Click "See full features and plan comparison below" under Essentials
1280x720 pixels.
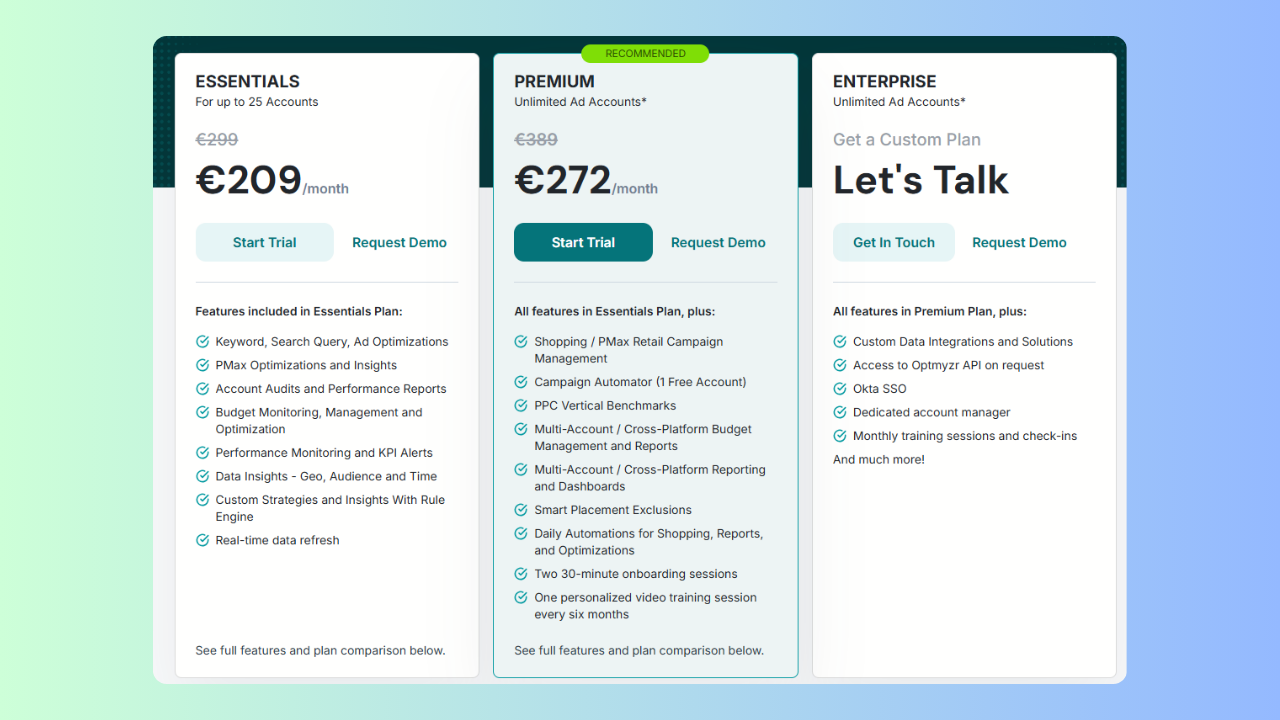coord(320,650)
